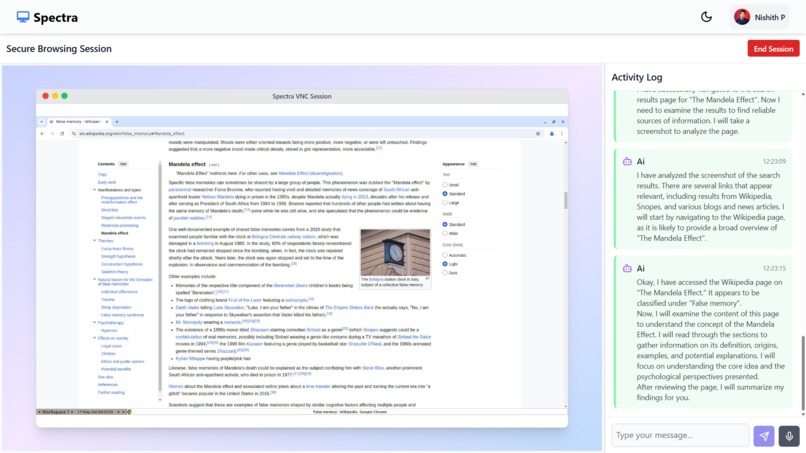Select Wide page width
The image size is (806, 453).
coord(445,233)
